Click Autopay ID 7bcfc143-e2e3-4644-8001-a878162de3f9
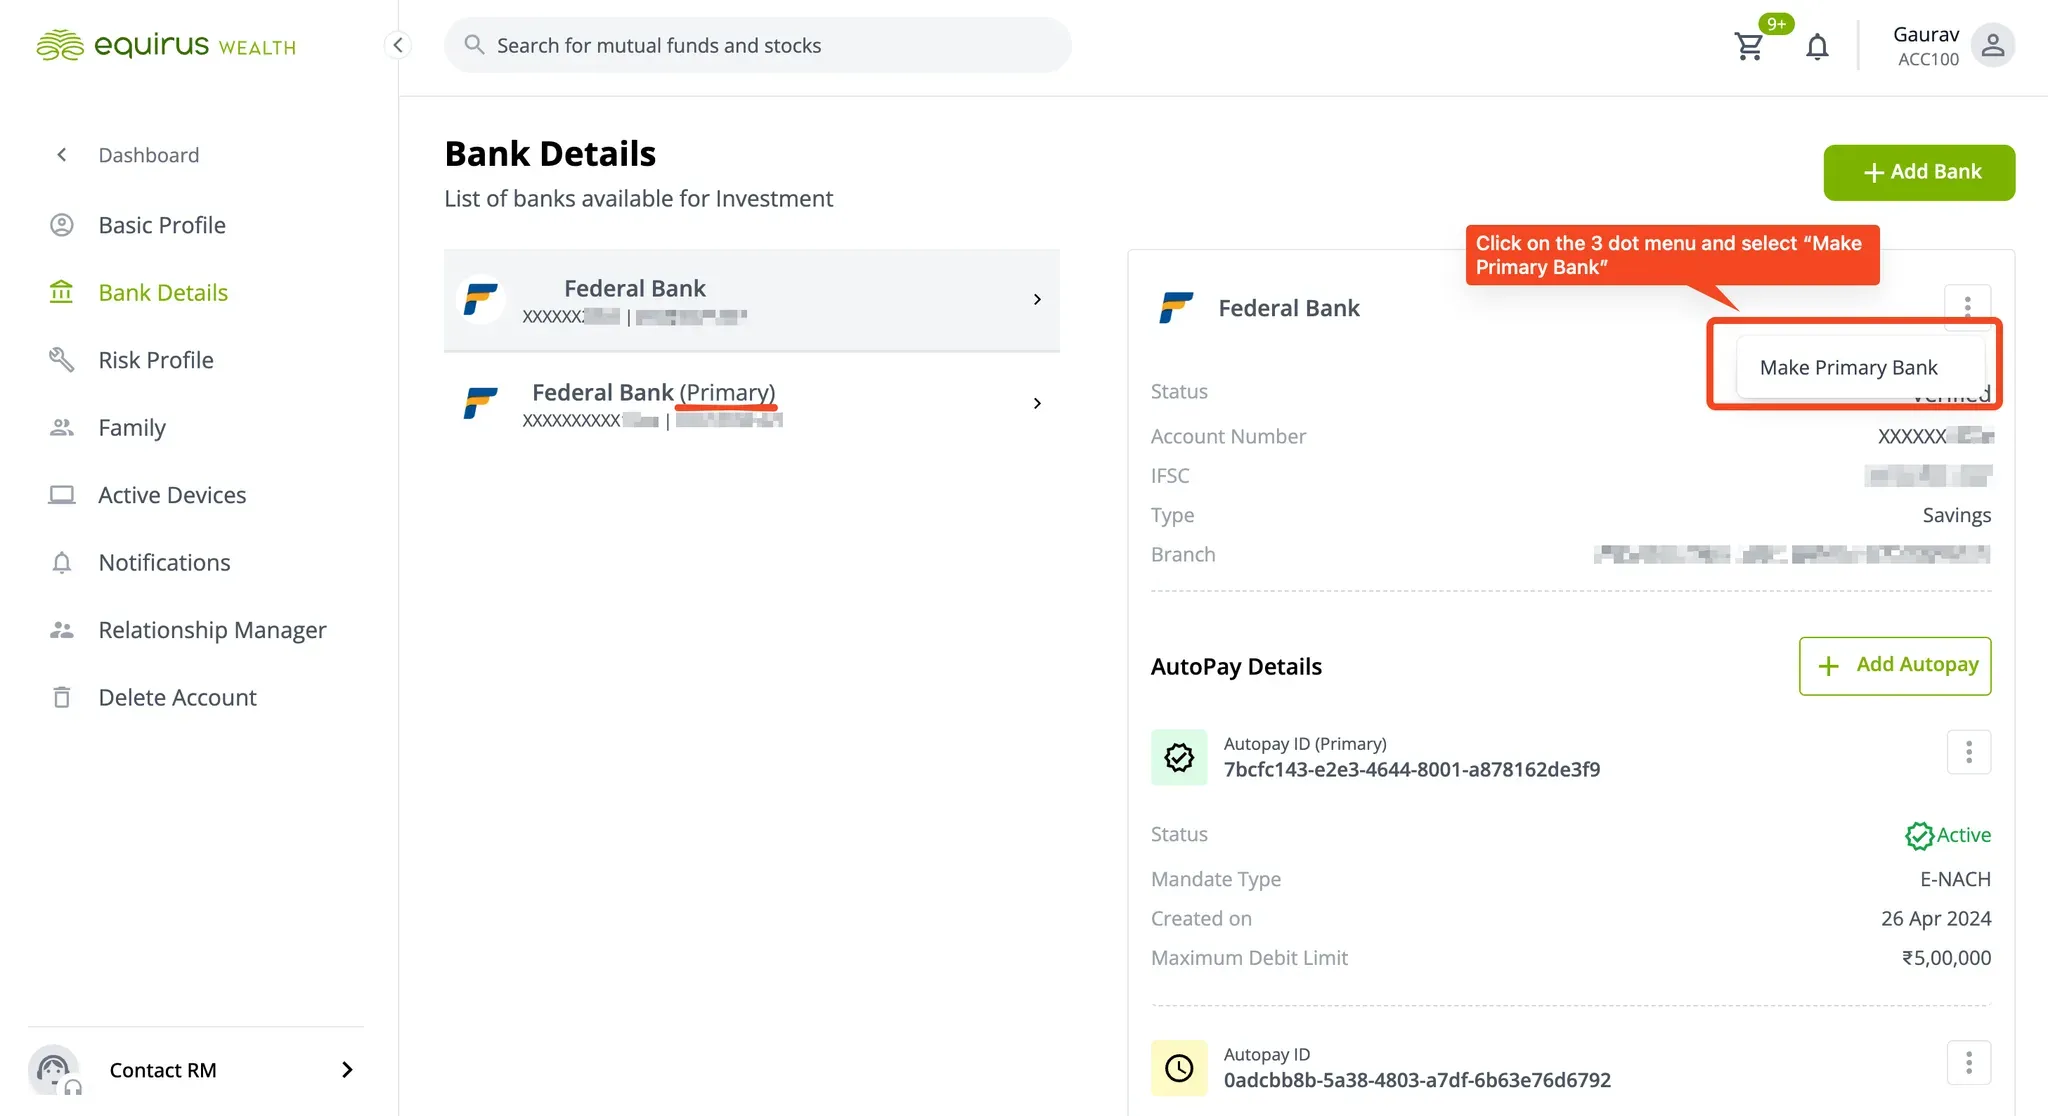 point(1412,770)
